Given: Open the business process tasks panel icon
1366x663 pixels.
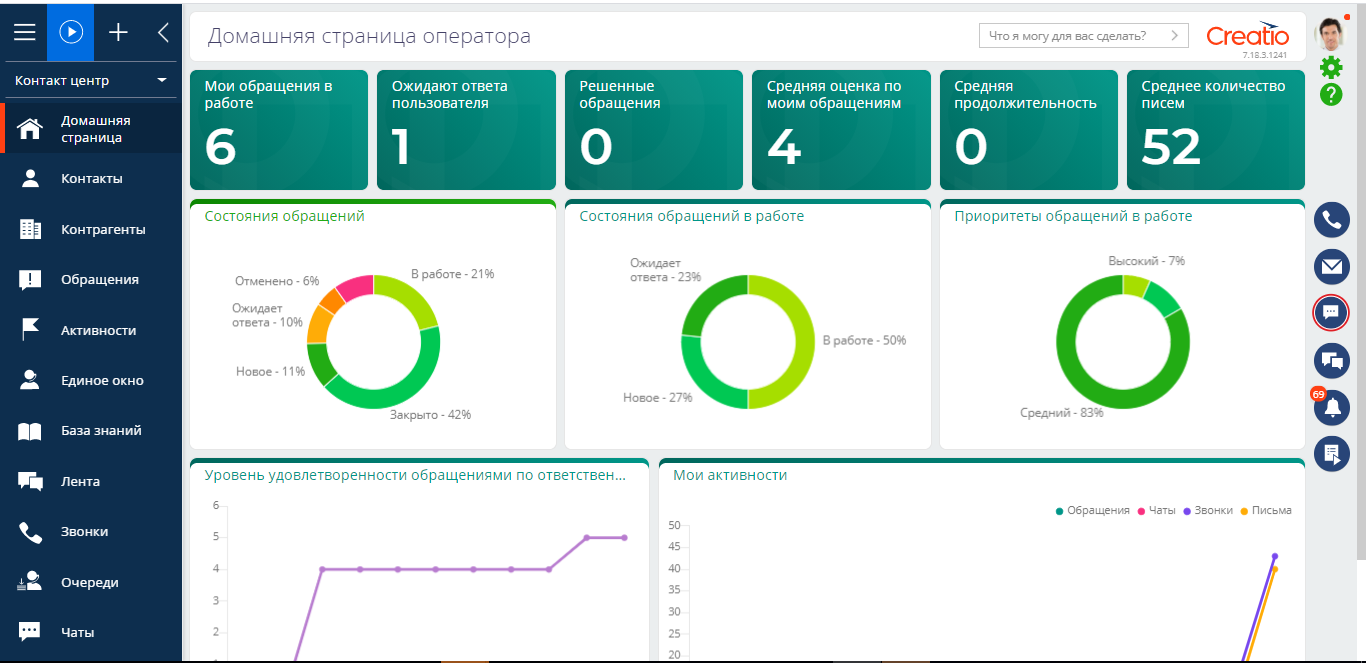Looking at the screenshot, I should (x=1332, y=454).
